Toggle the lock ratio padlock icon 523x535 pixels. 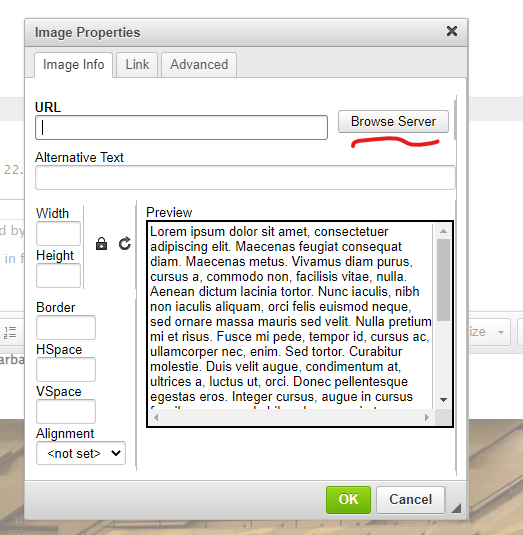pyautogui.click(x=101, y=244)
